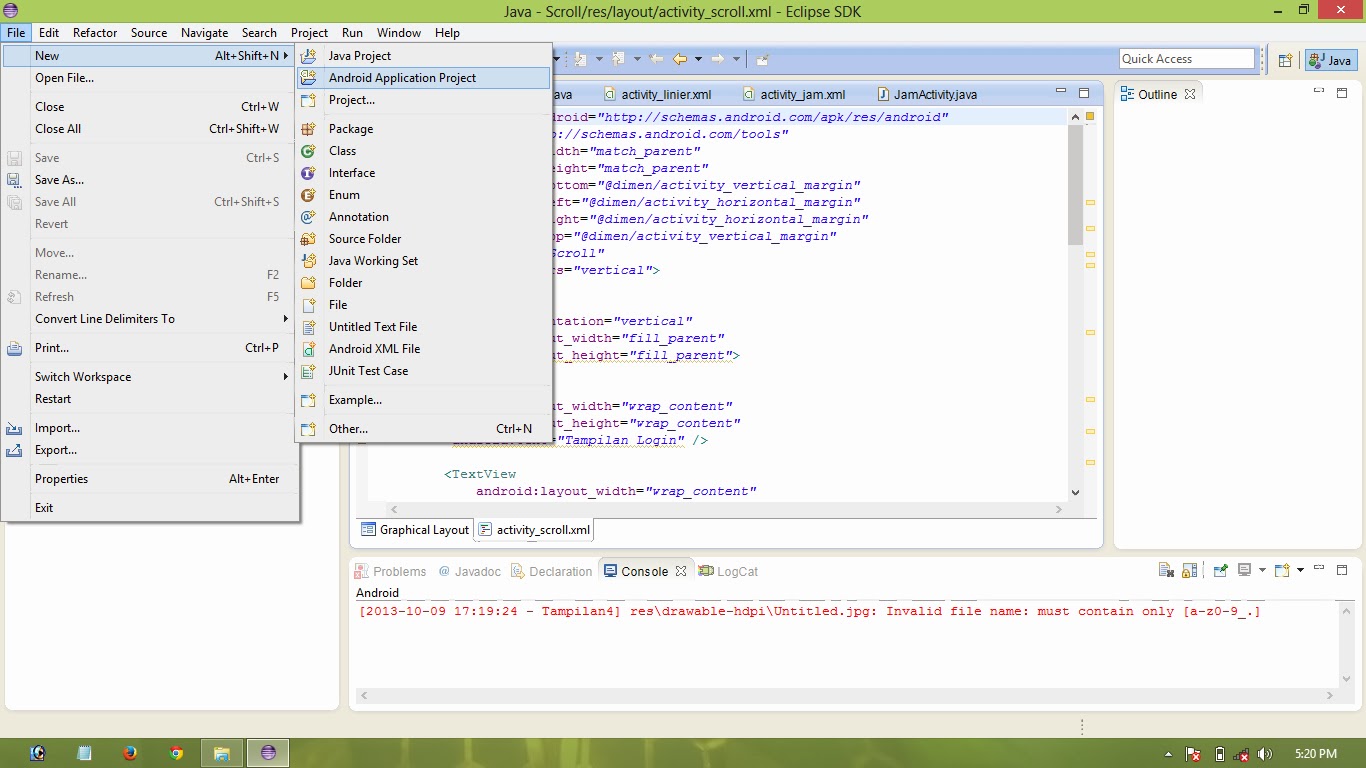The height and width of the screenshot is (768, 1366).
Task: Open the Window menu
Action: tap(399, 33)
